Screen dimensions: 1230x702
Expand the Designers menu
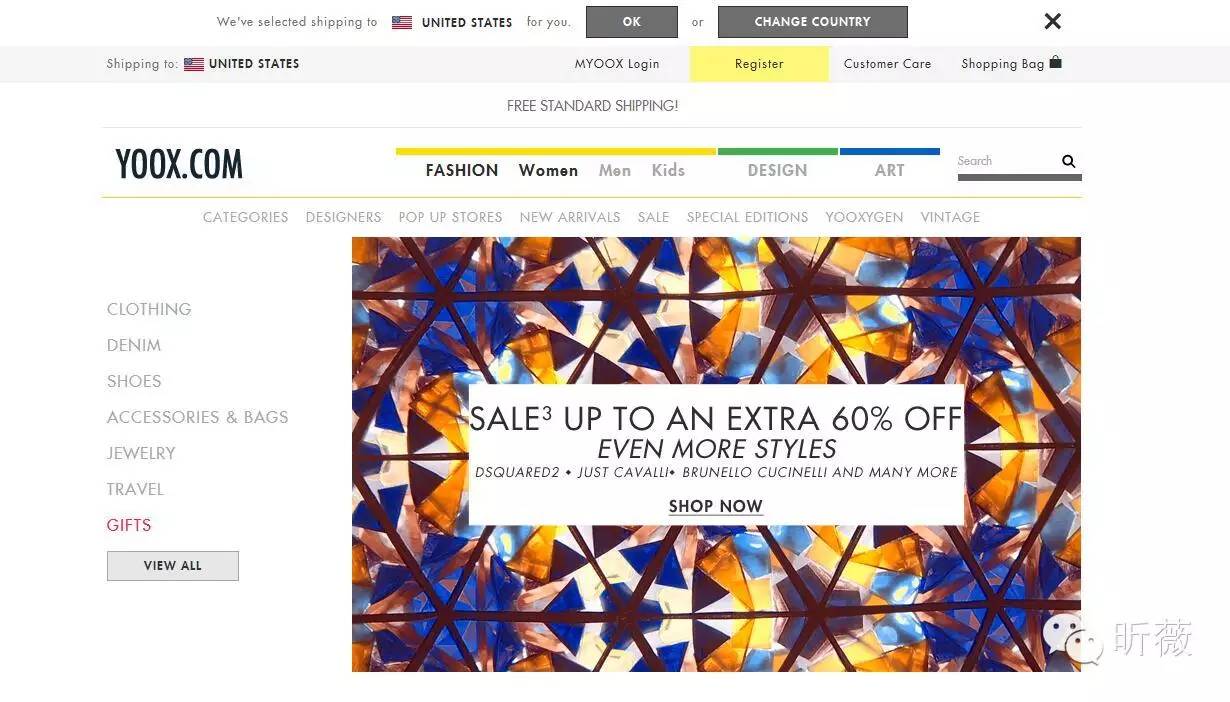343,217
